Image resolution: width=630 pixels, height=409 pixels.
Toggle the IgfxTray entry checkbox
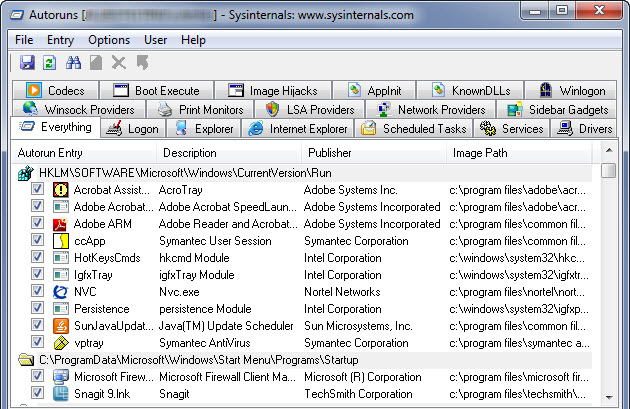pos(37,274)
